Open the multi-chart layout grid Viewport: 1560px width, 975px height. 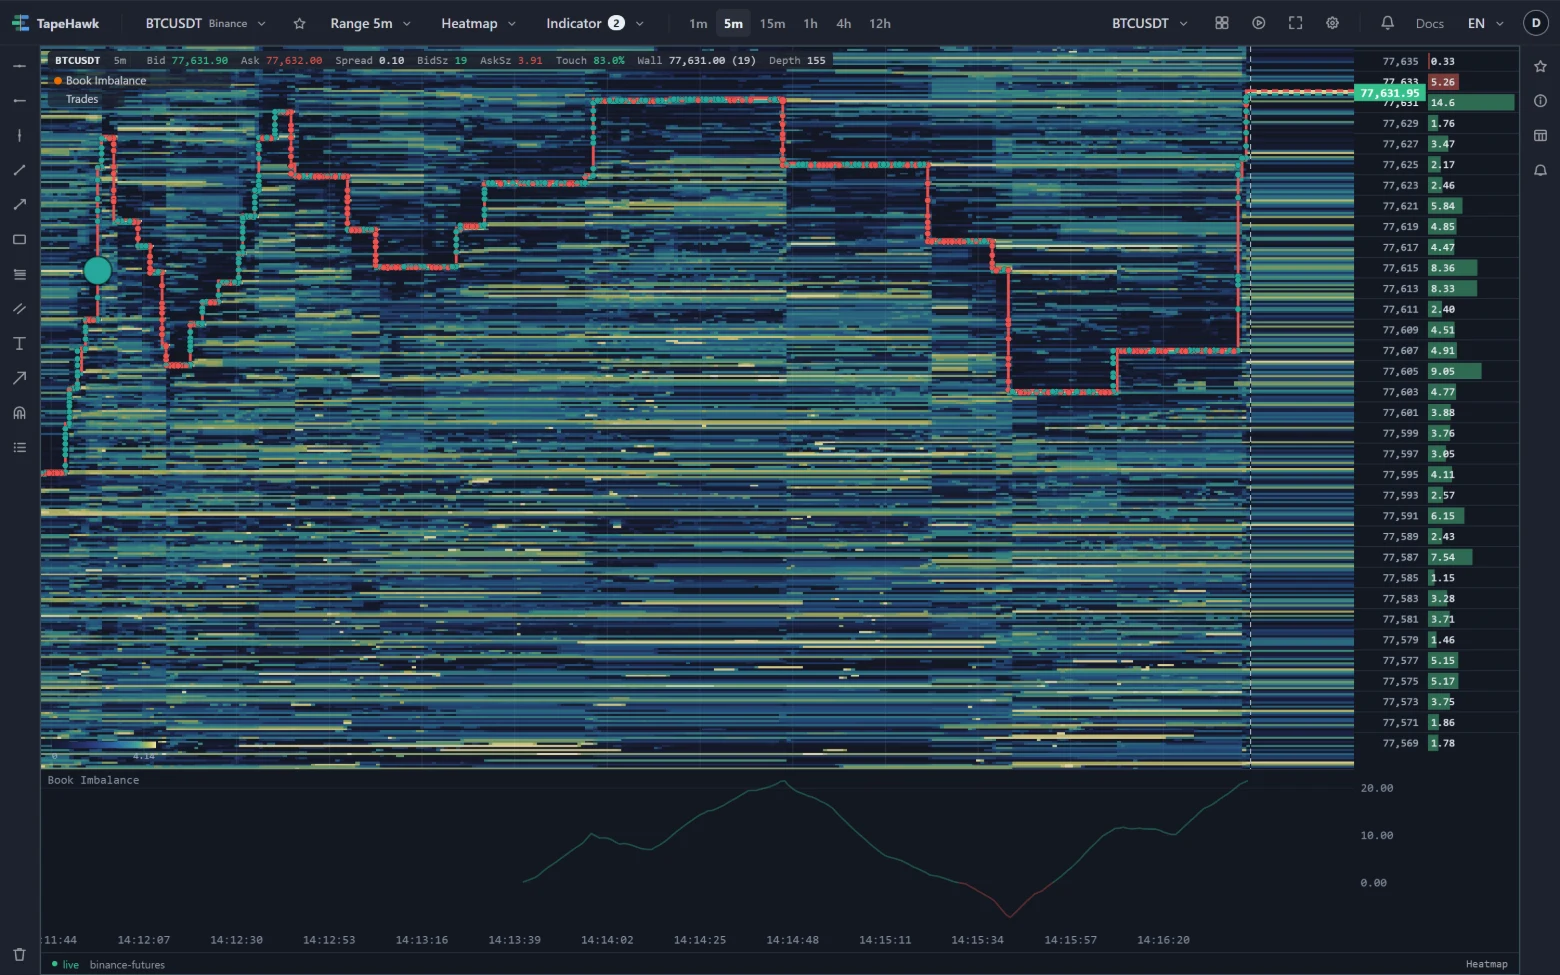coord(1222,23)
